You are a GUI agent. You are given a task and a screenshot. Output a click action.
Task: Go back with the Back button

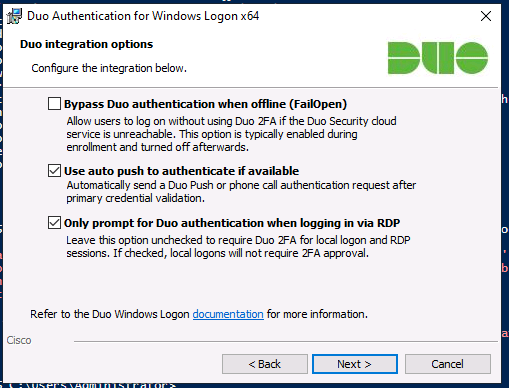tap(265, 364)
